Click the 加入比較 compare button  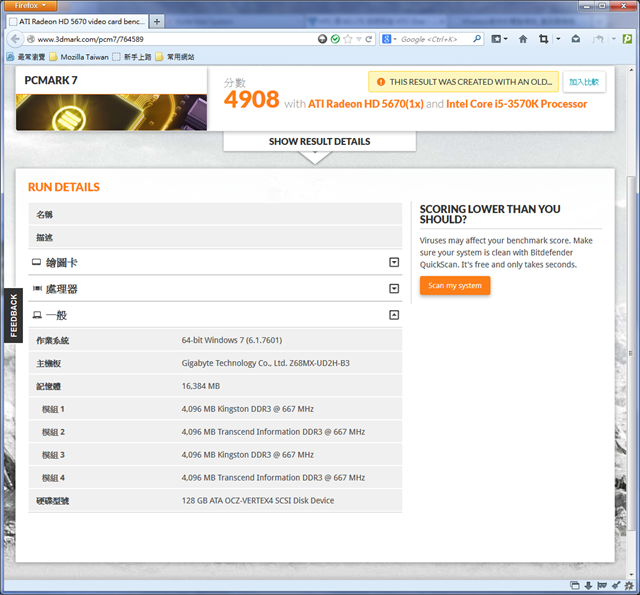click(x=584, y=82)
